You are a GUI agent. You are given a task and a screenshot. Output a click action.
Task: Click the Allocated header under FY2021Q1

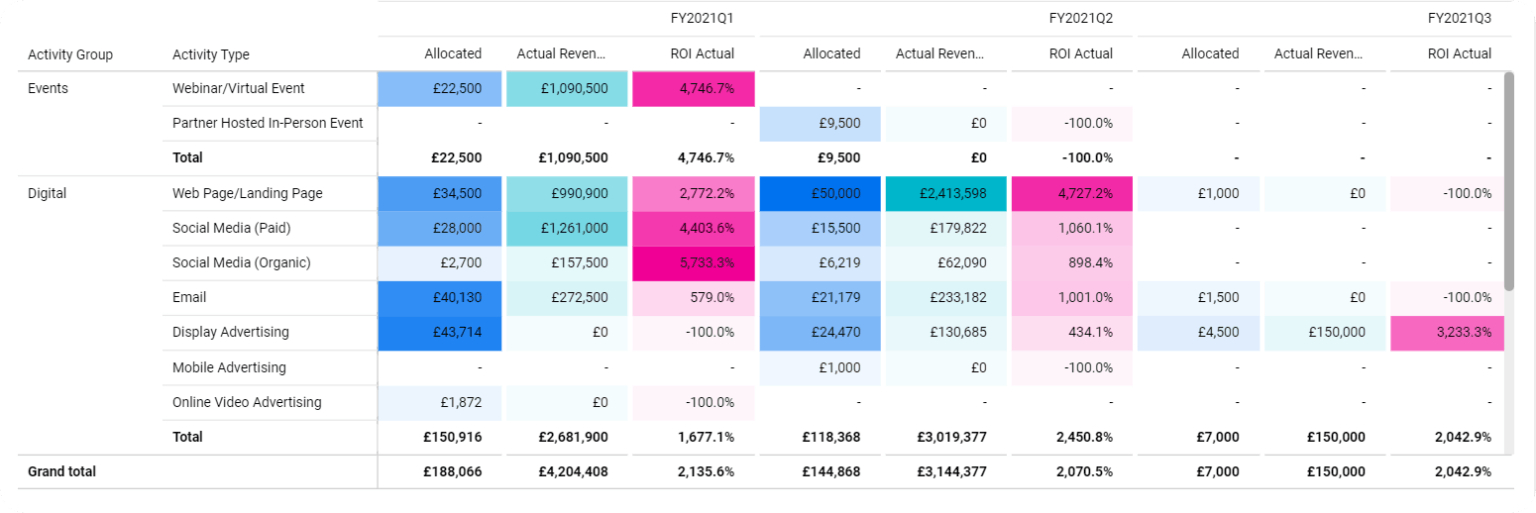coord(452,54)
